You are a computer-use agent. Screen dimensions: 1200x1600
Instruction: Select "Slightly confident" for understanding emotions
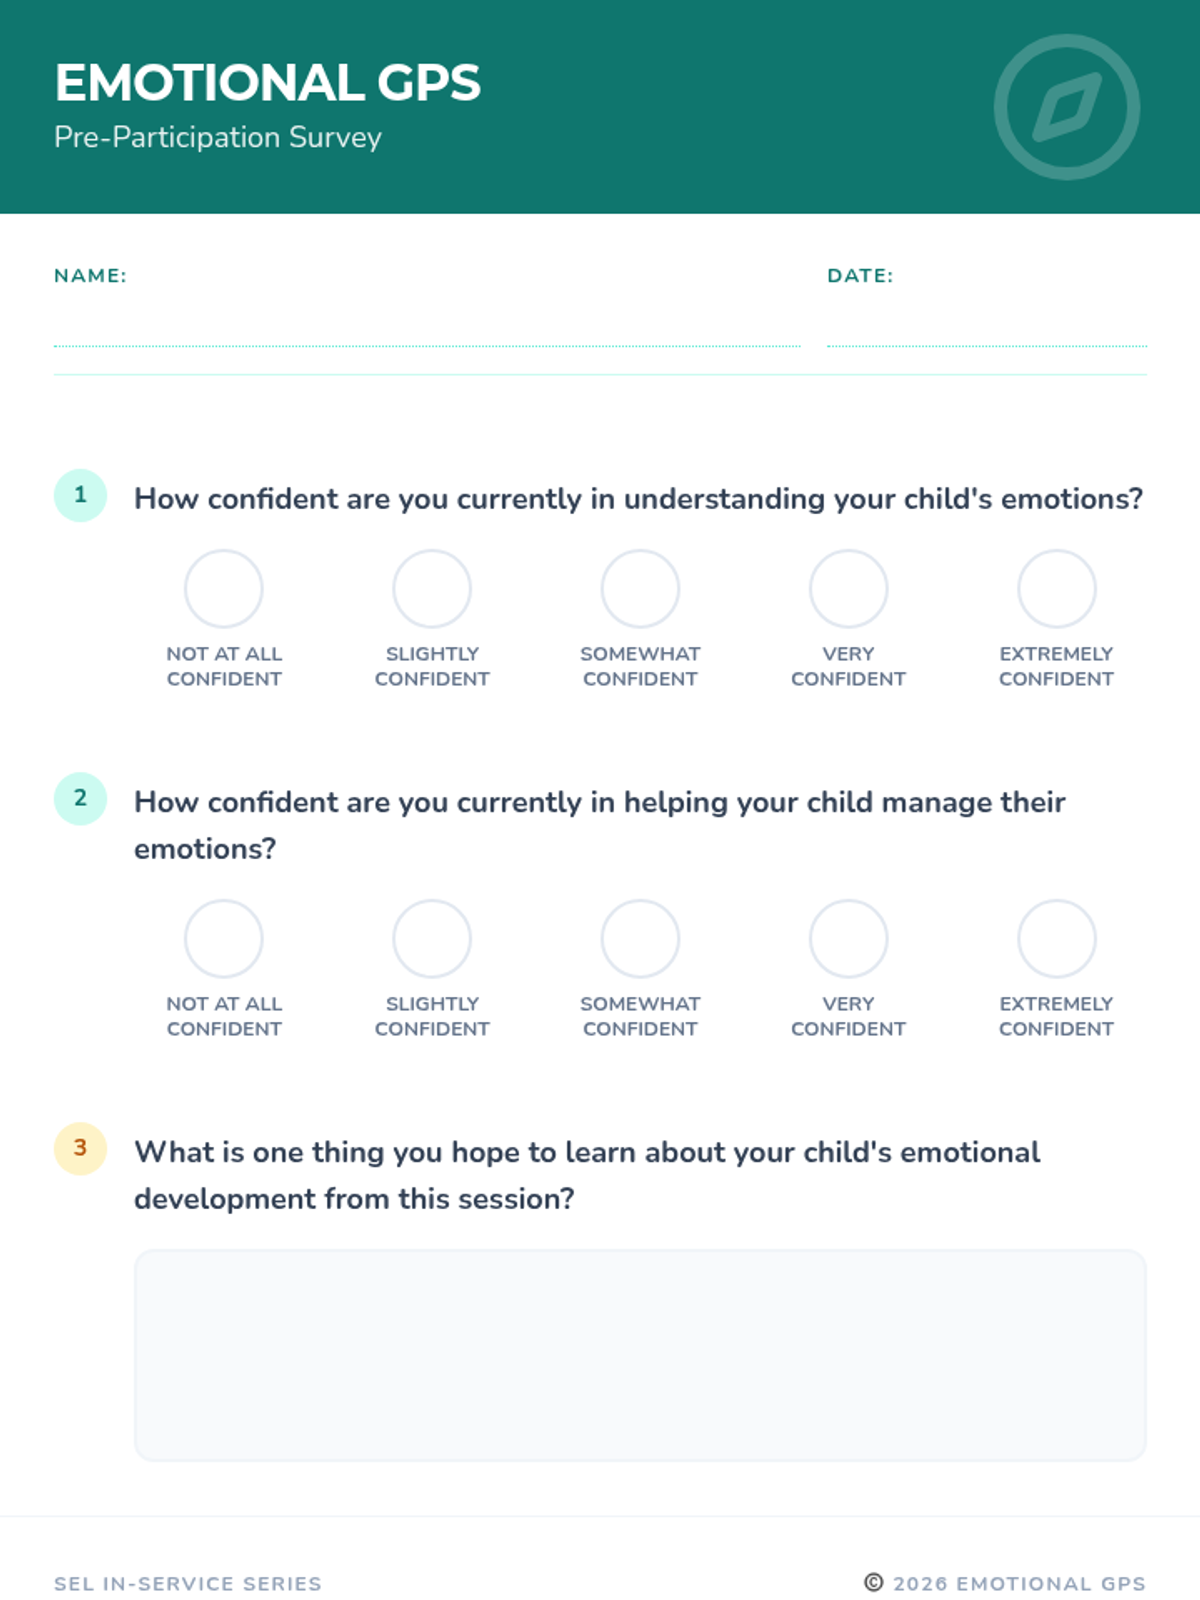click(x=432, y=589)
